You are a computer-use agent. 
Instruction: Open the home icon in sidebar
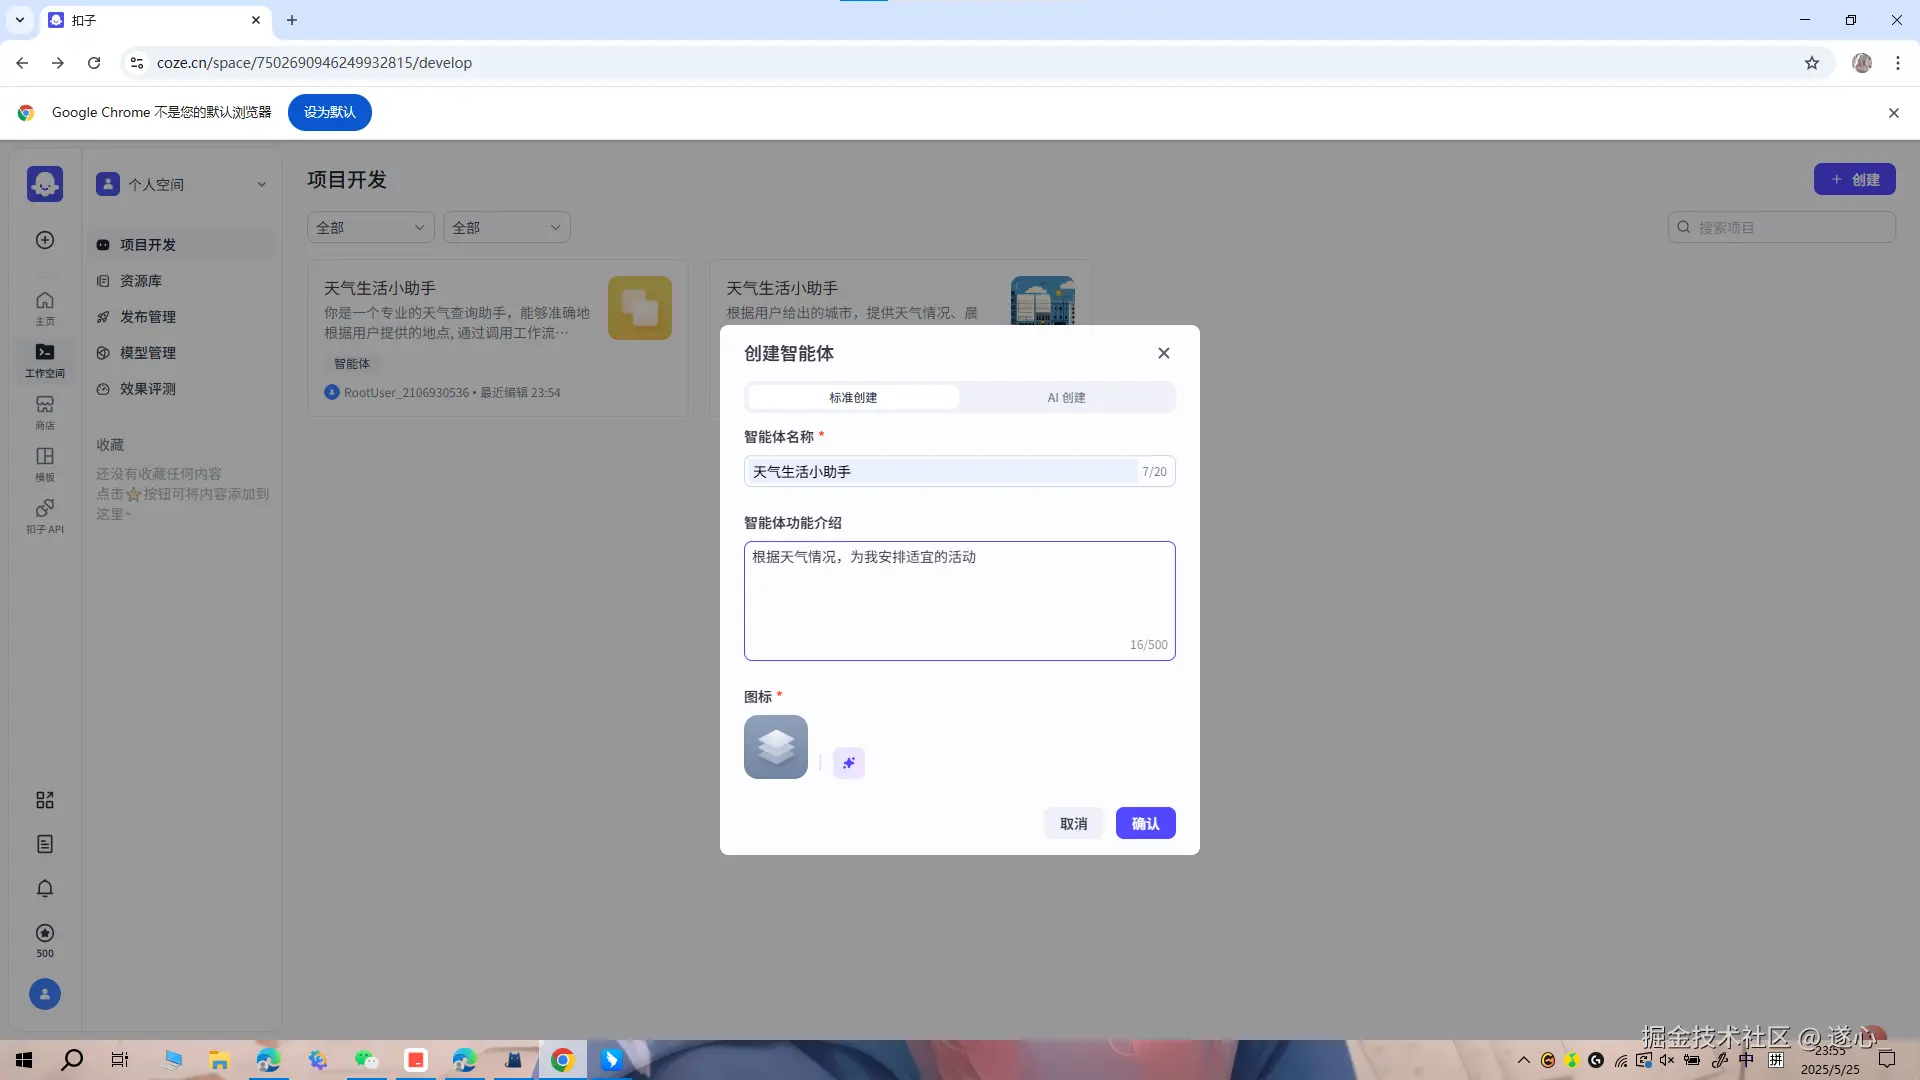(45, 306)
